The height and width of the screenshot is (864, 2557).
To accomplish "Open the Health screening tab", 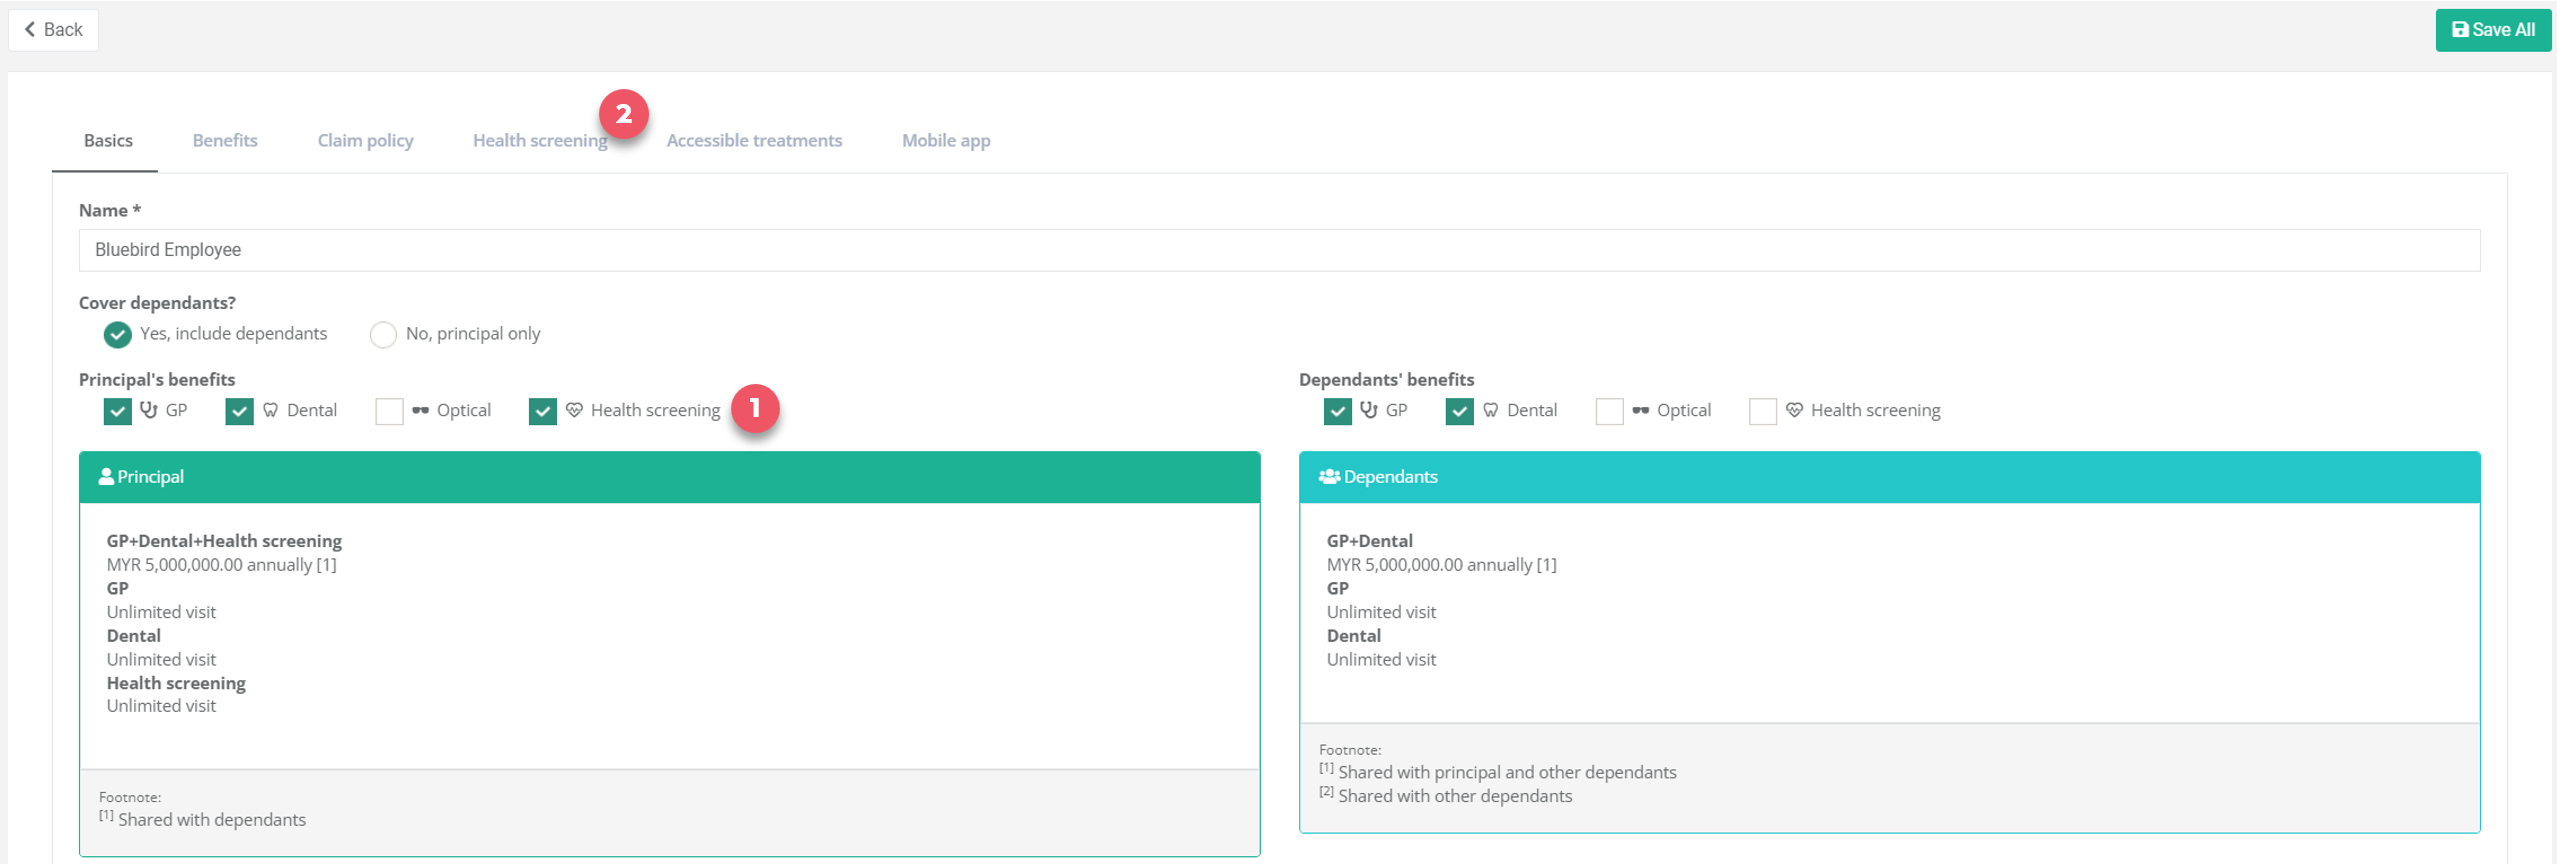I will point(539,141).
